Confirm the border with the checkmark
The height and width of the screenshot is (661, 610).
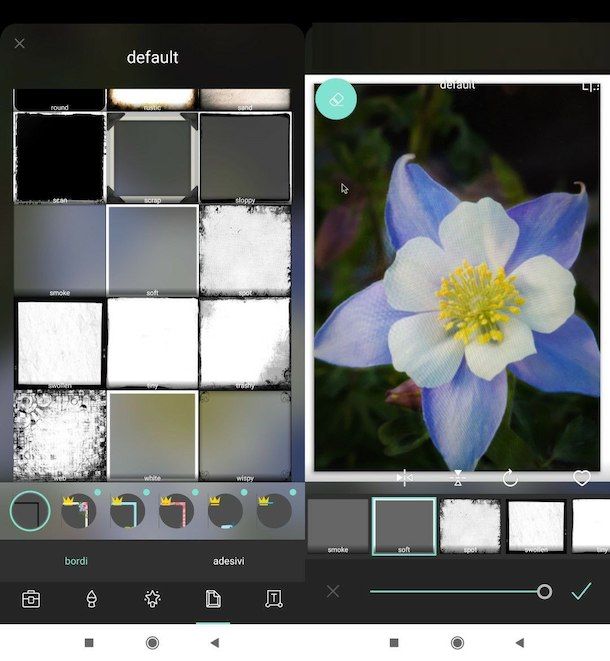[x=581, y=591]
